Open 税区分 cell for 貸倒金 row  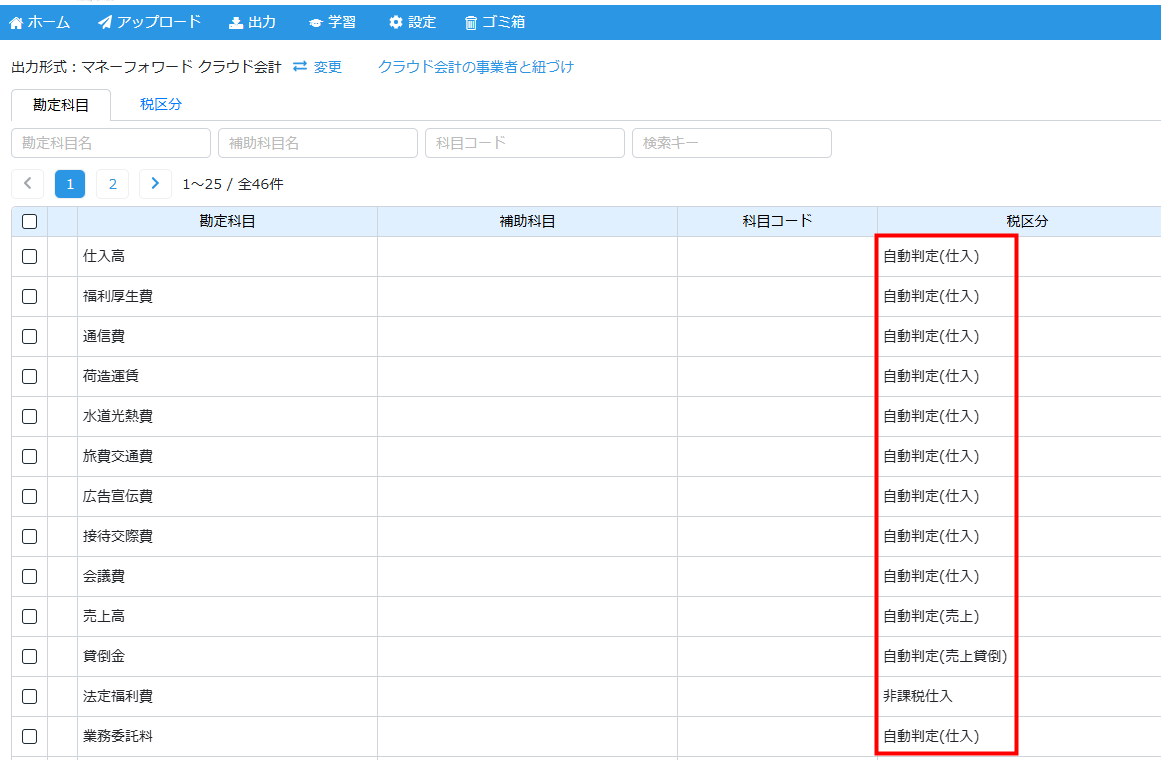coord(944,656)
